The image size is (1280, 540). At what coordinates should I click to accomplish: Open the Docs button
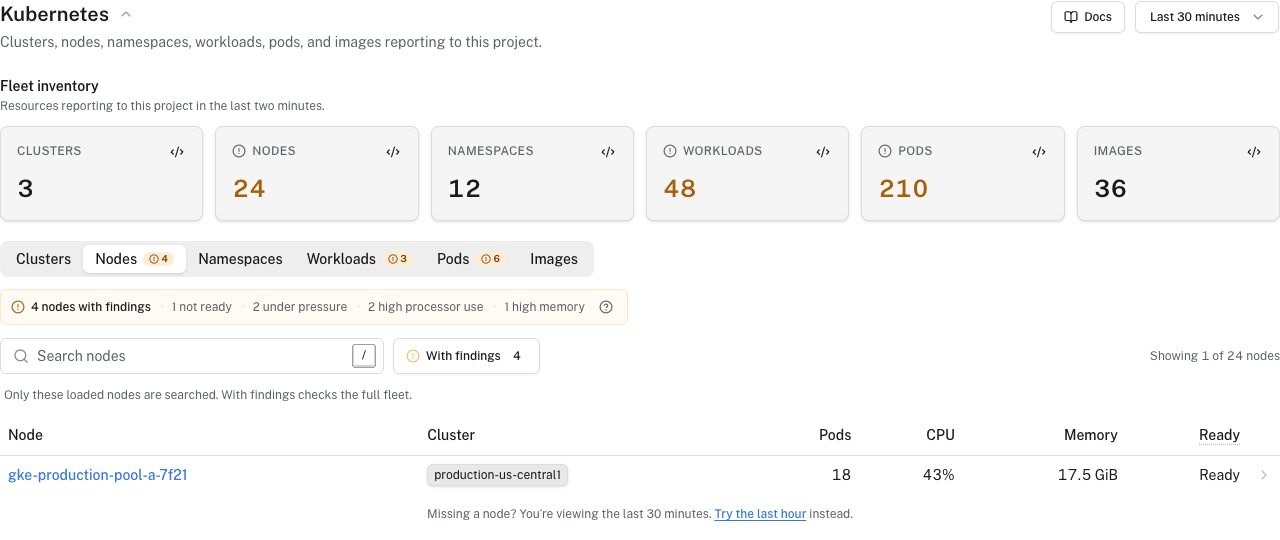coord(1088,17)
